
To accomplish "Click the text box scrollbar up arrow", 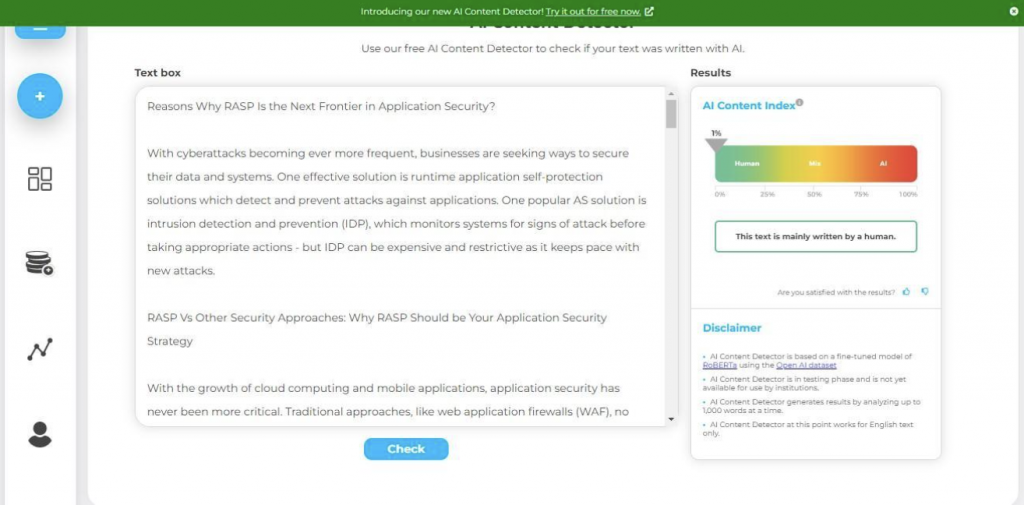I will 671,94.
